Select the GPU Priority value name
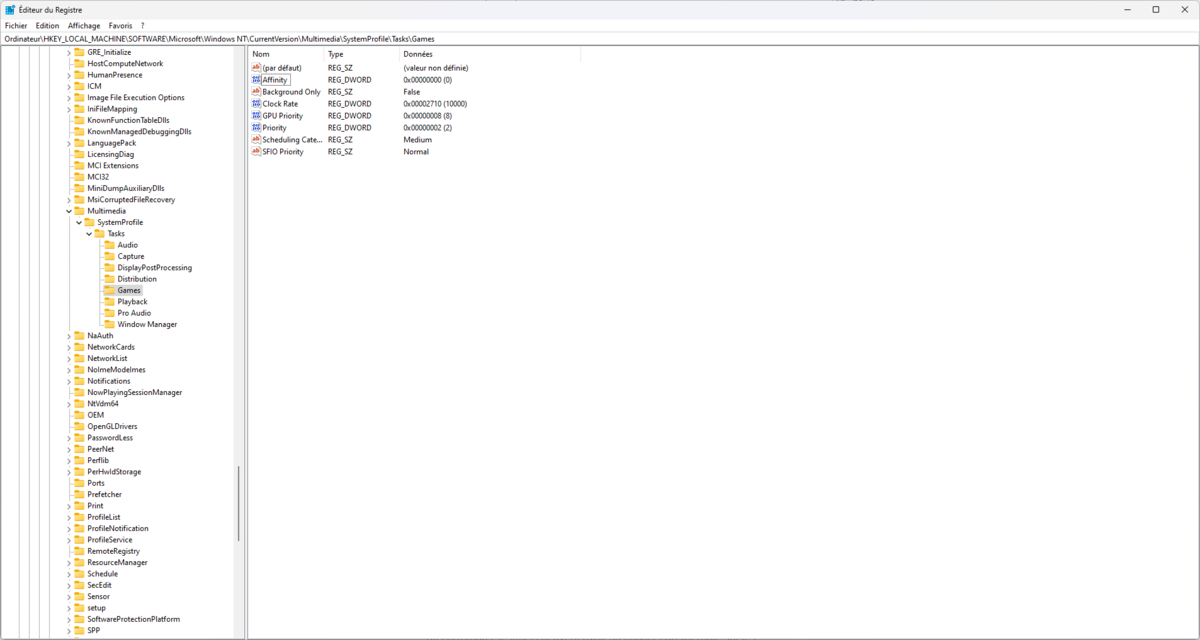1200x640 pixels. click(x=283, y=116)
